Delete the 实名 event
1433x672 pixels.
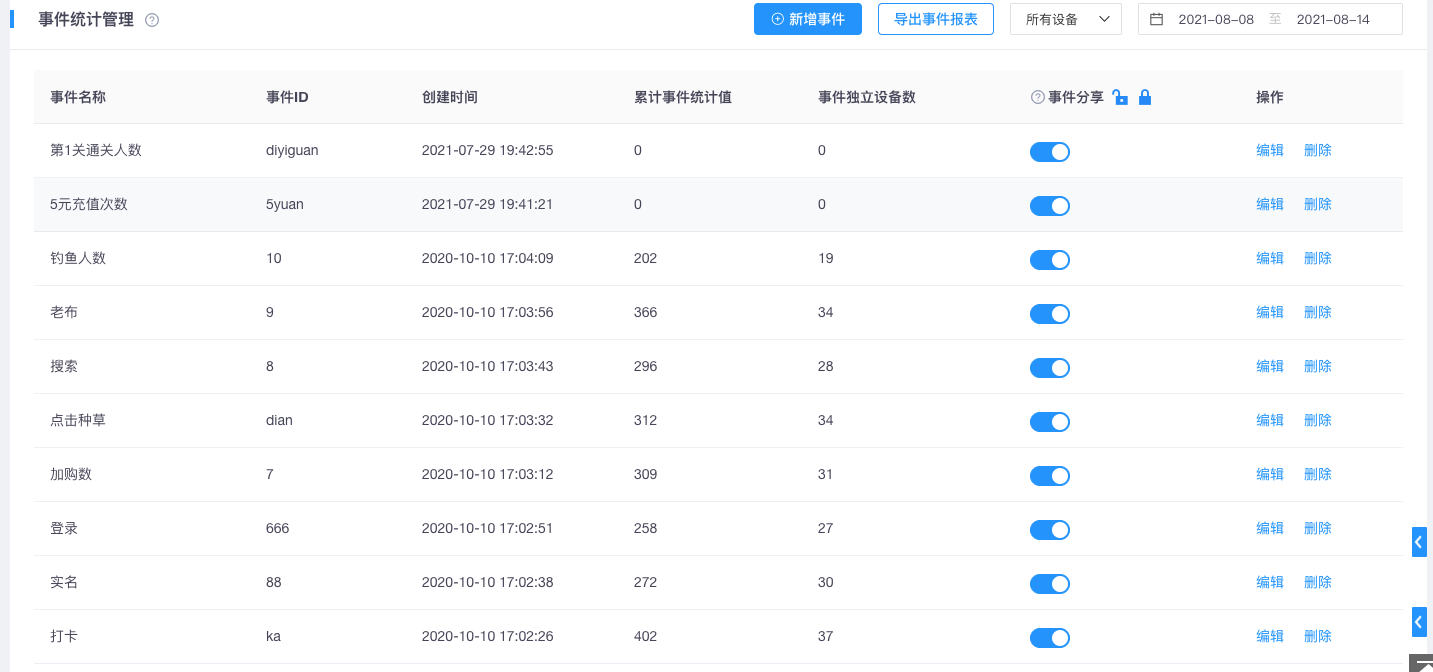point(1318,582)
